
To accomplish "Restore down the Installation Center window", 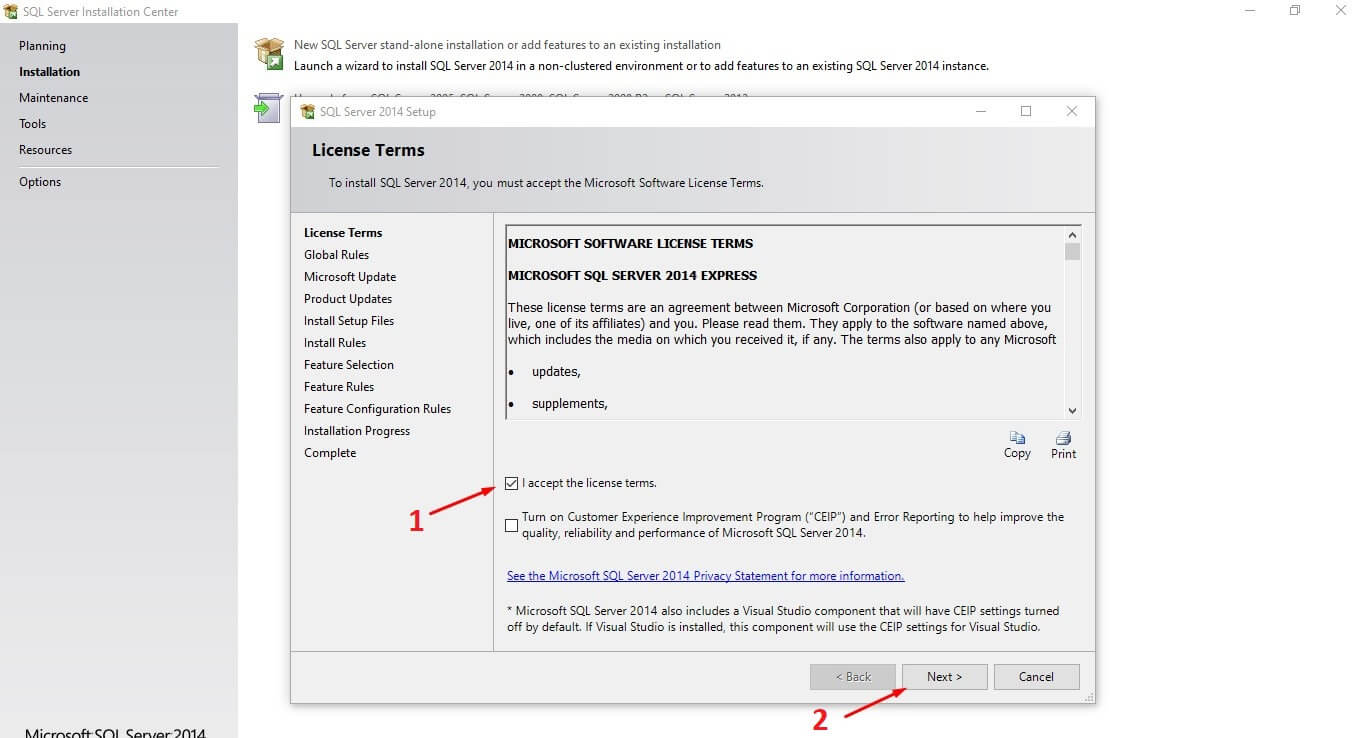I will pos(1295,11).
